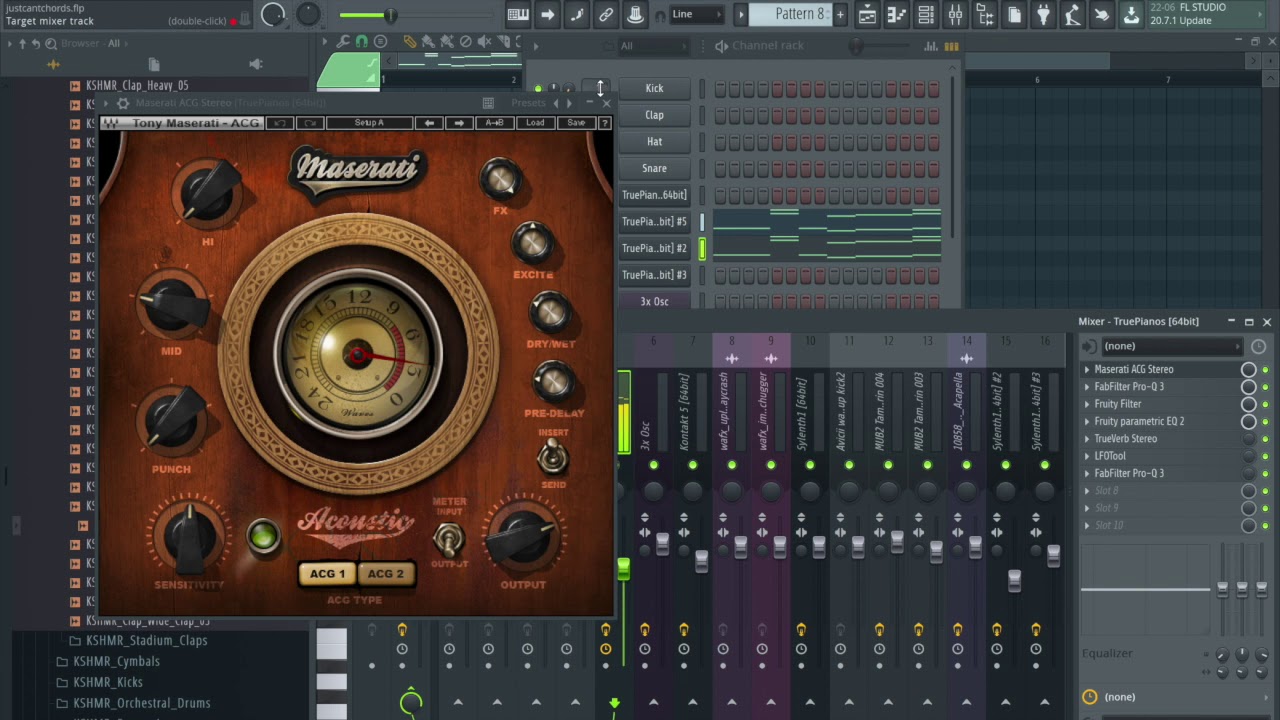1280x720 pixels.
Task: Click the browser audio waveform tab icon
Action: pos(53,64)
